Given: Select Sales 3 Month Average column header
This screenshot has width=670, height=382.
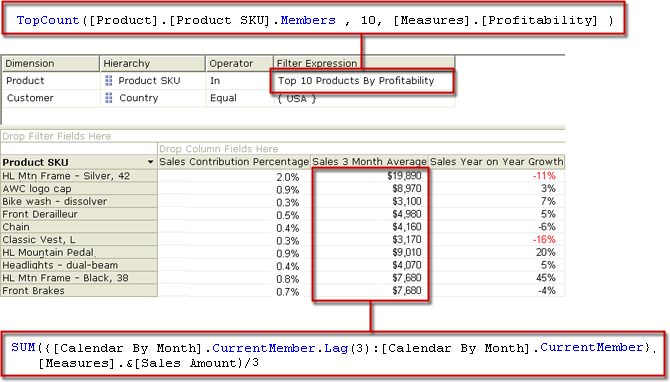Looking at the screenshot, I should tap(369, 162).
